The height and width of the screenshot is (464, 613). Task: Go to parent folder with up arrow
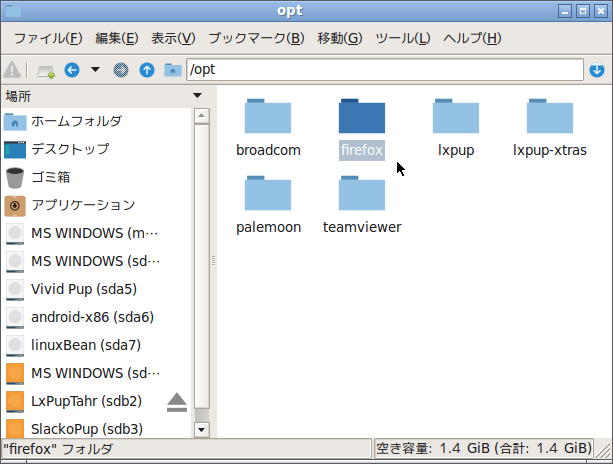pos(147,70)
